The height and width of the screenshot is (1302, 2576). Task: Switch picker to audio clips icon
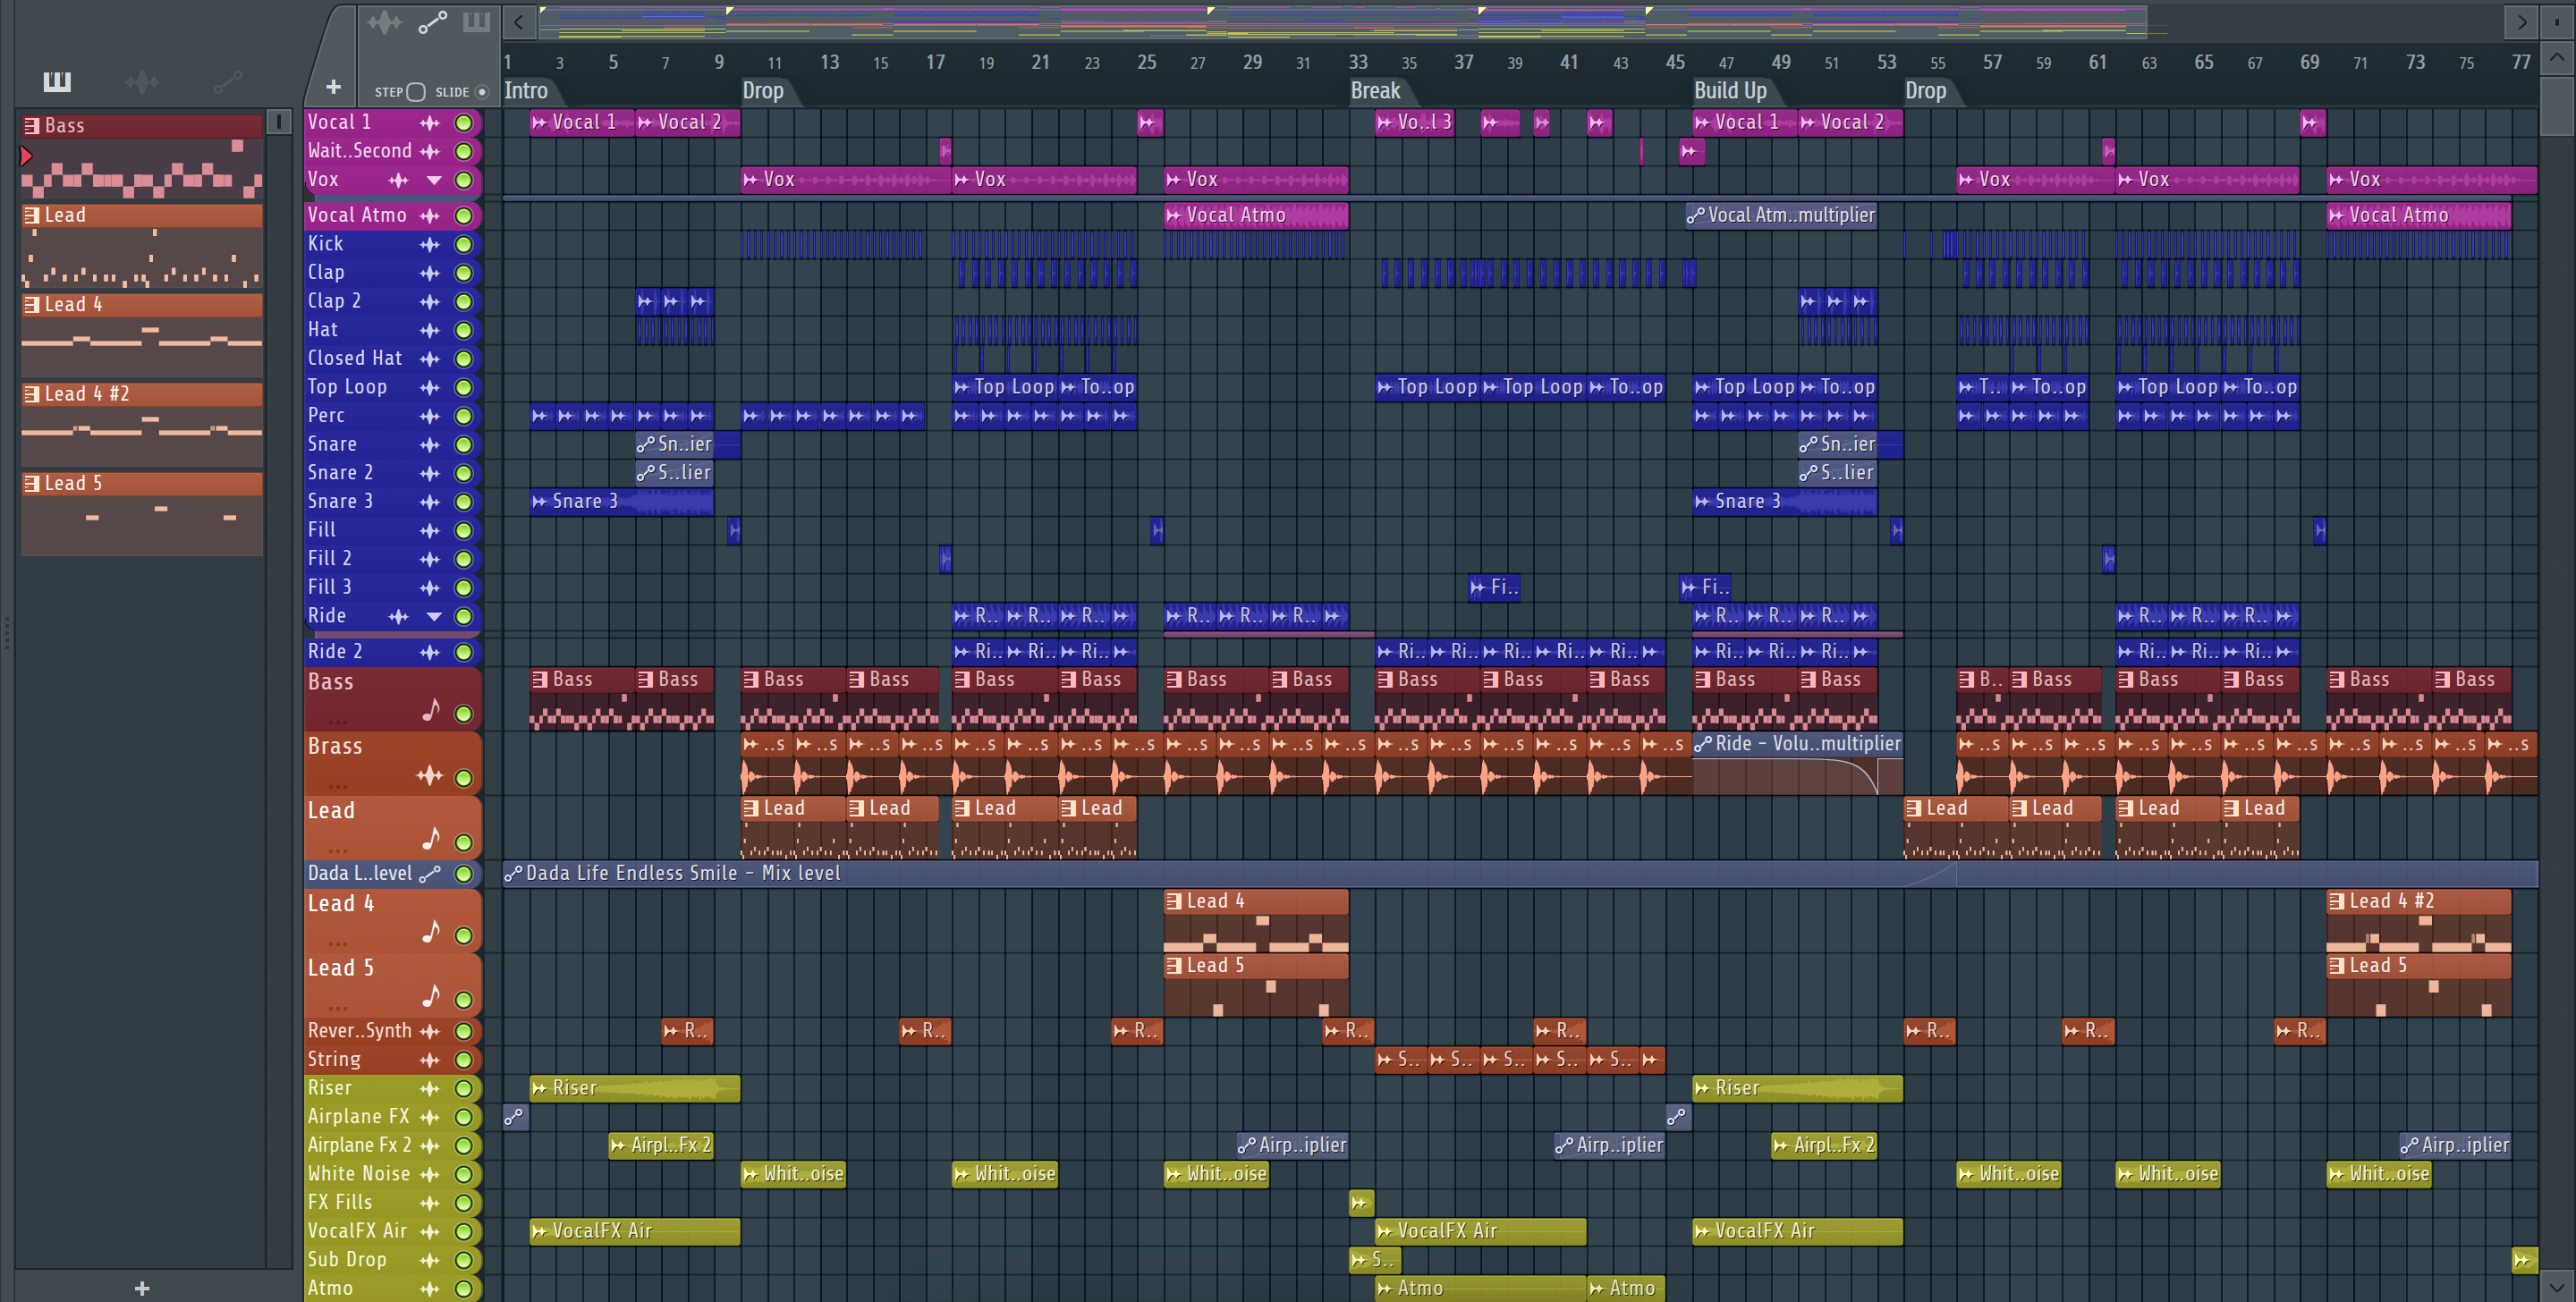[x=142, y=82]
